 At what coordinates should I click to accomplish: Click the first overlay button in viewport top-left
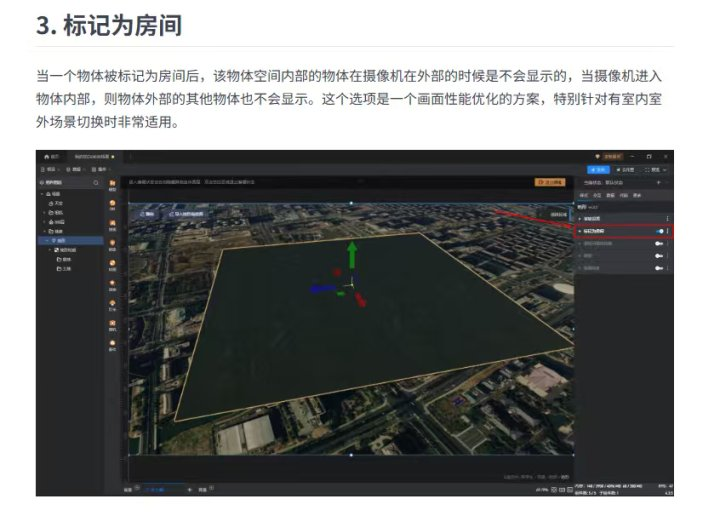[146, 214]
